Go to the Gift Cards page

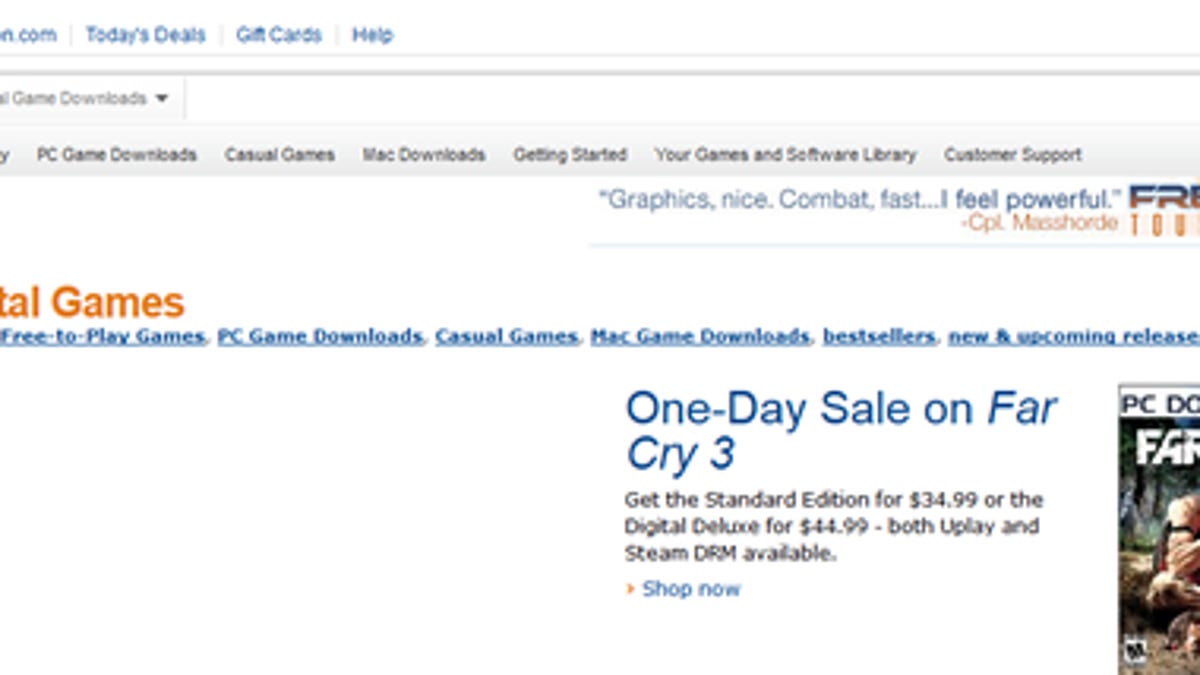point(279,35)
